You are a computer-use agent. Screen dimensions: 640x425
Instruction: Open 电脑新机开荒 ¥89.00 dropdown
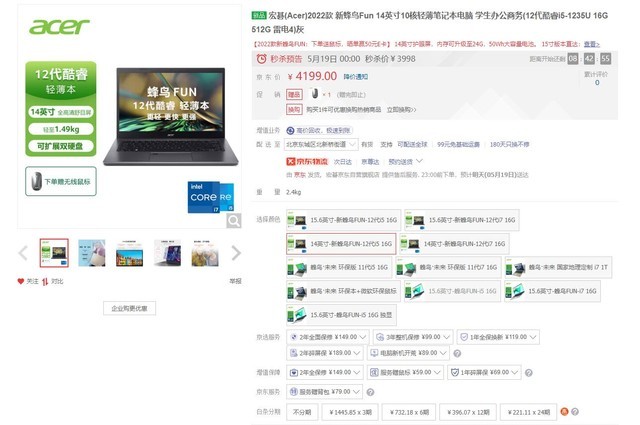408,353
